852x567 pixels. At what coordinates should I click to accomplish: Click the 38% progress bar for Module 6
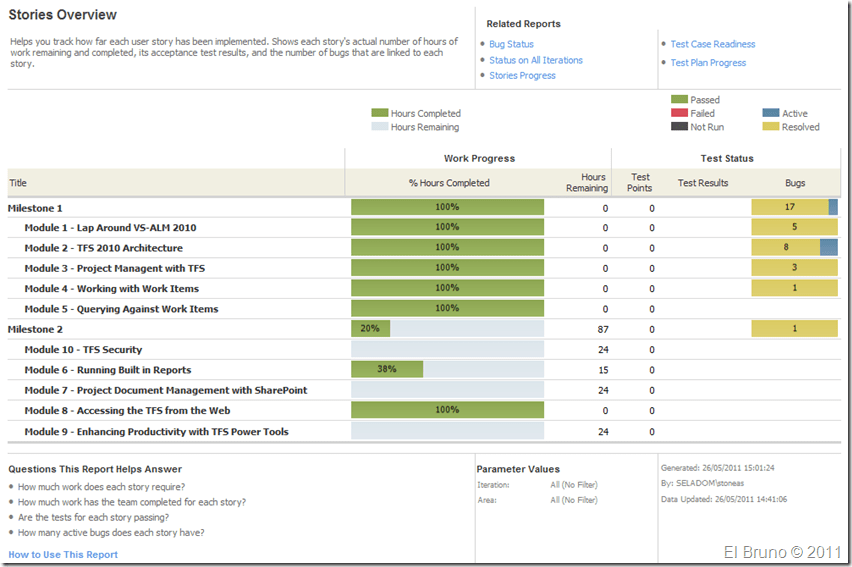tap(387, 369)
